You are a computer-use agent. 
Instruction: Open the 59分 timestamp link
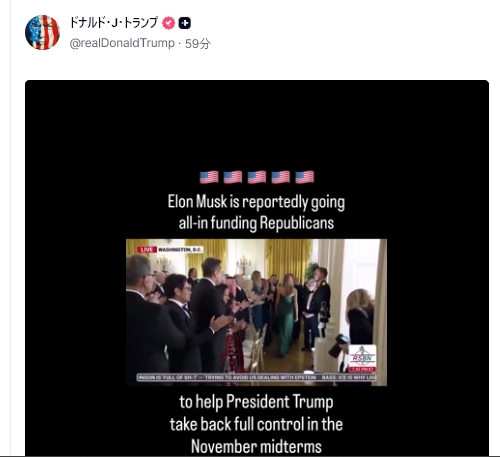(x=198, y=43)
